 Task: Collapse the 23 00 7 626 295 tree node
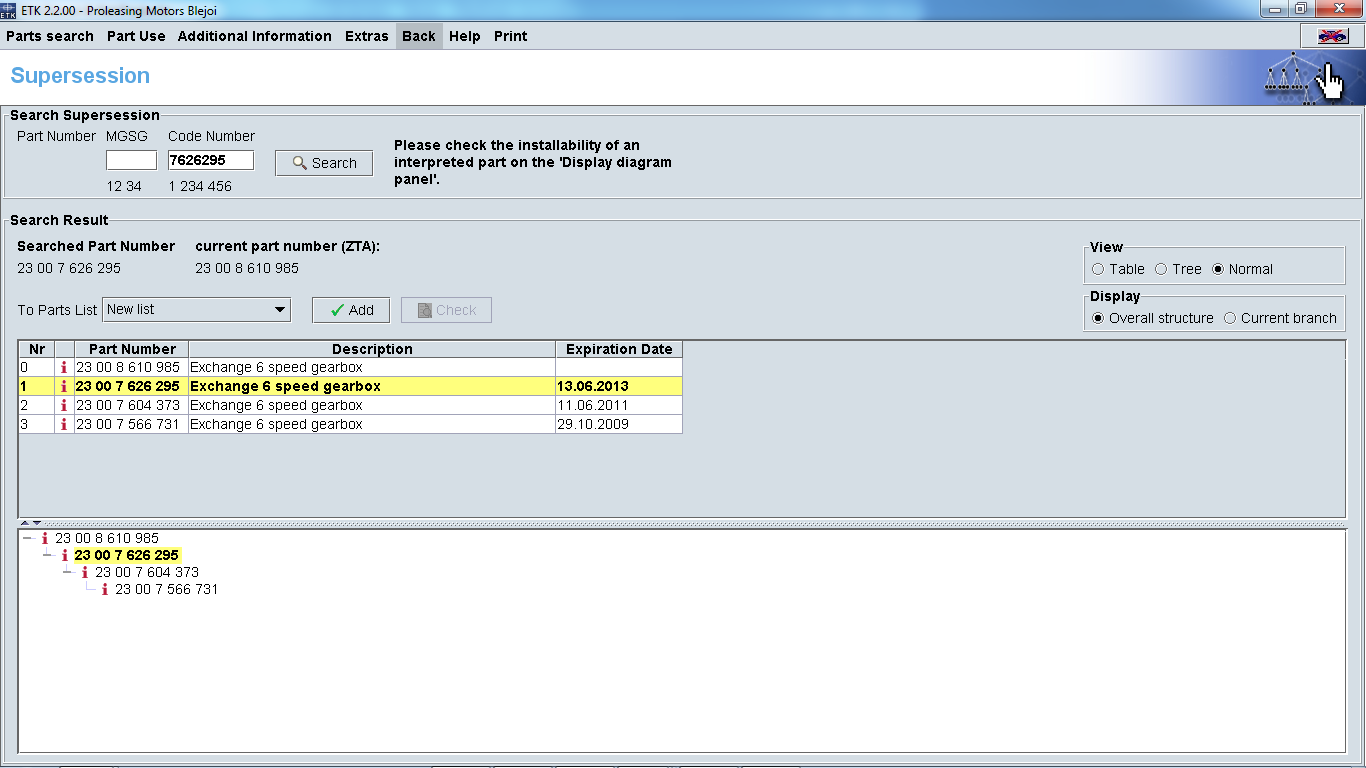[x=48, y=555]
